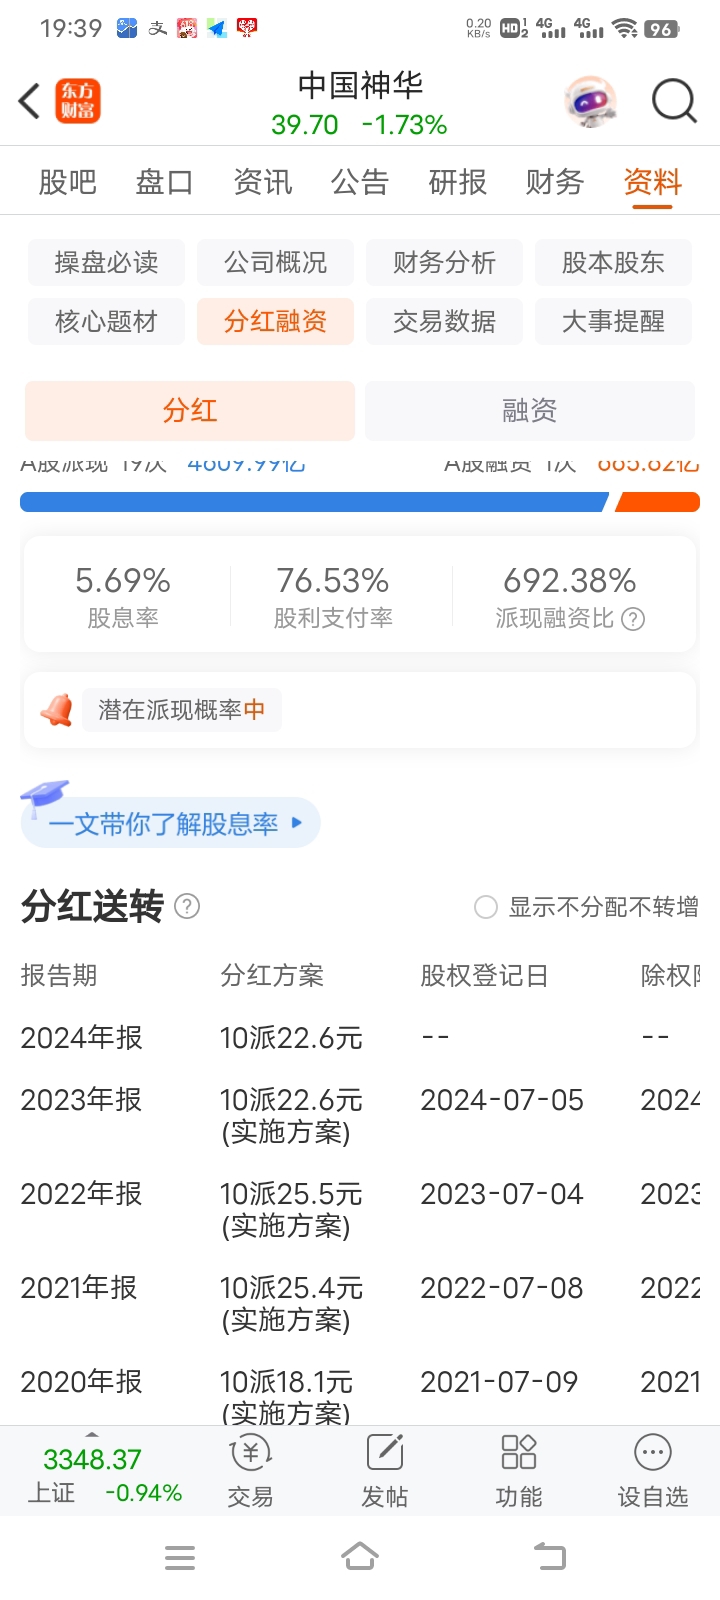720x1600 pixels.
Task: Tap the 潜在派现概率中 label
Action: coord(181,710)
